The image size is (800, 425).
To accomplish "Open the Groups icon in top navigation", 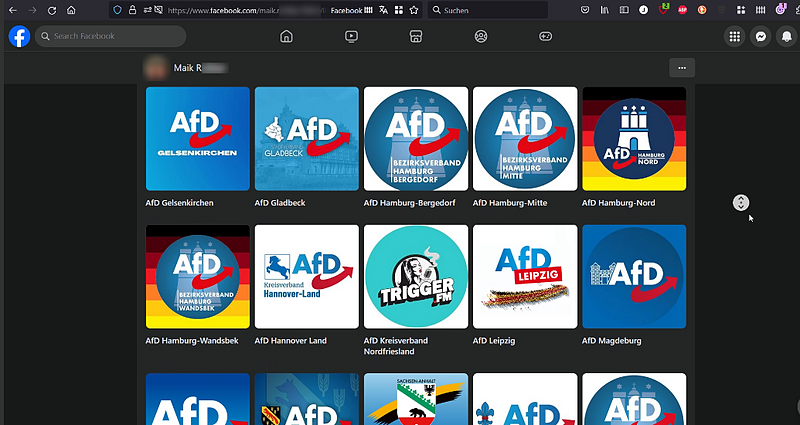I will 481,36.
